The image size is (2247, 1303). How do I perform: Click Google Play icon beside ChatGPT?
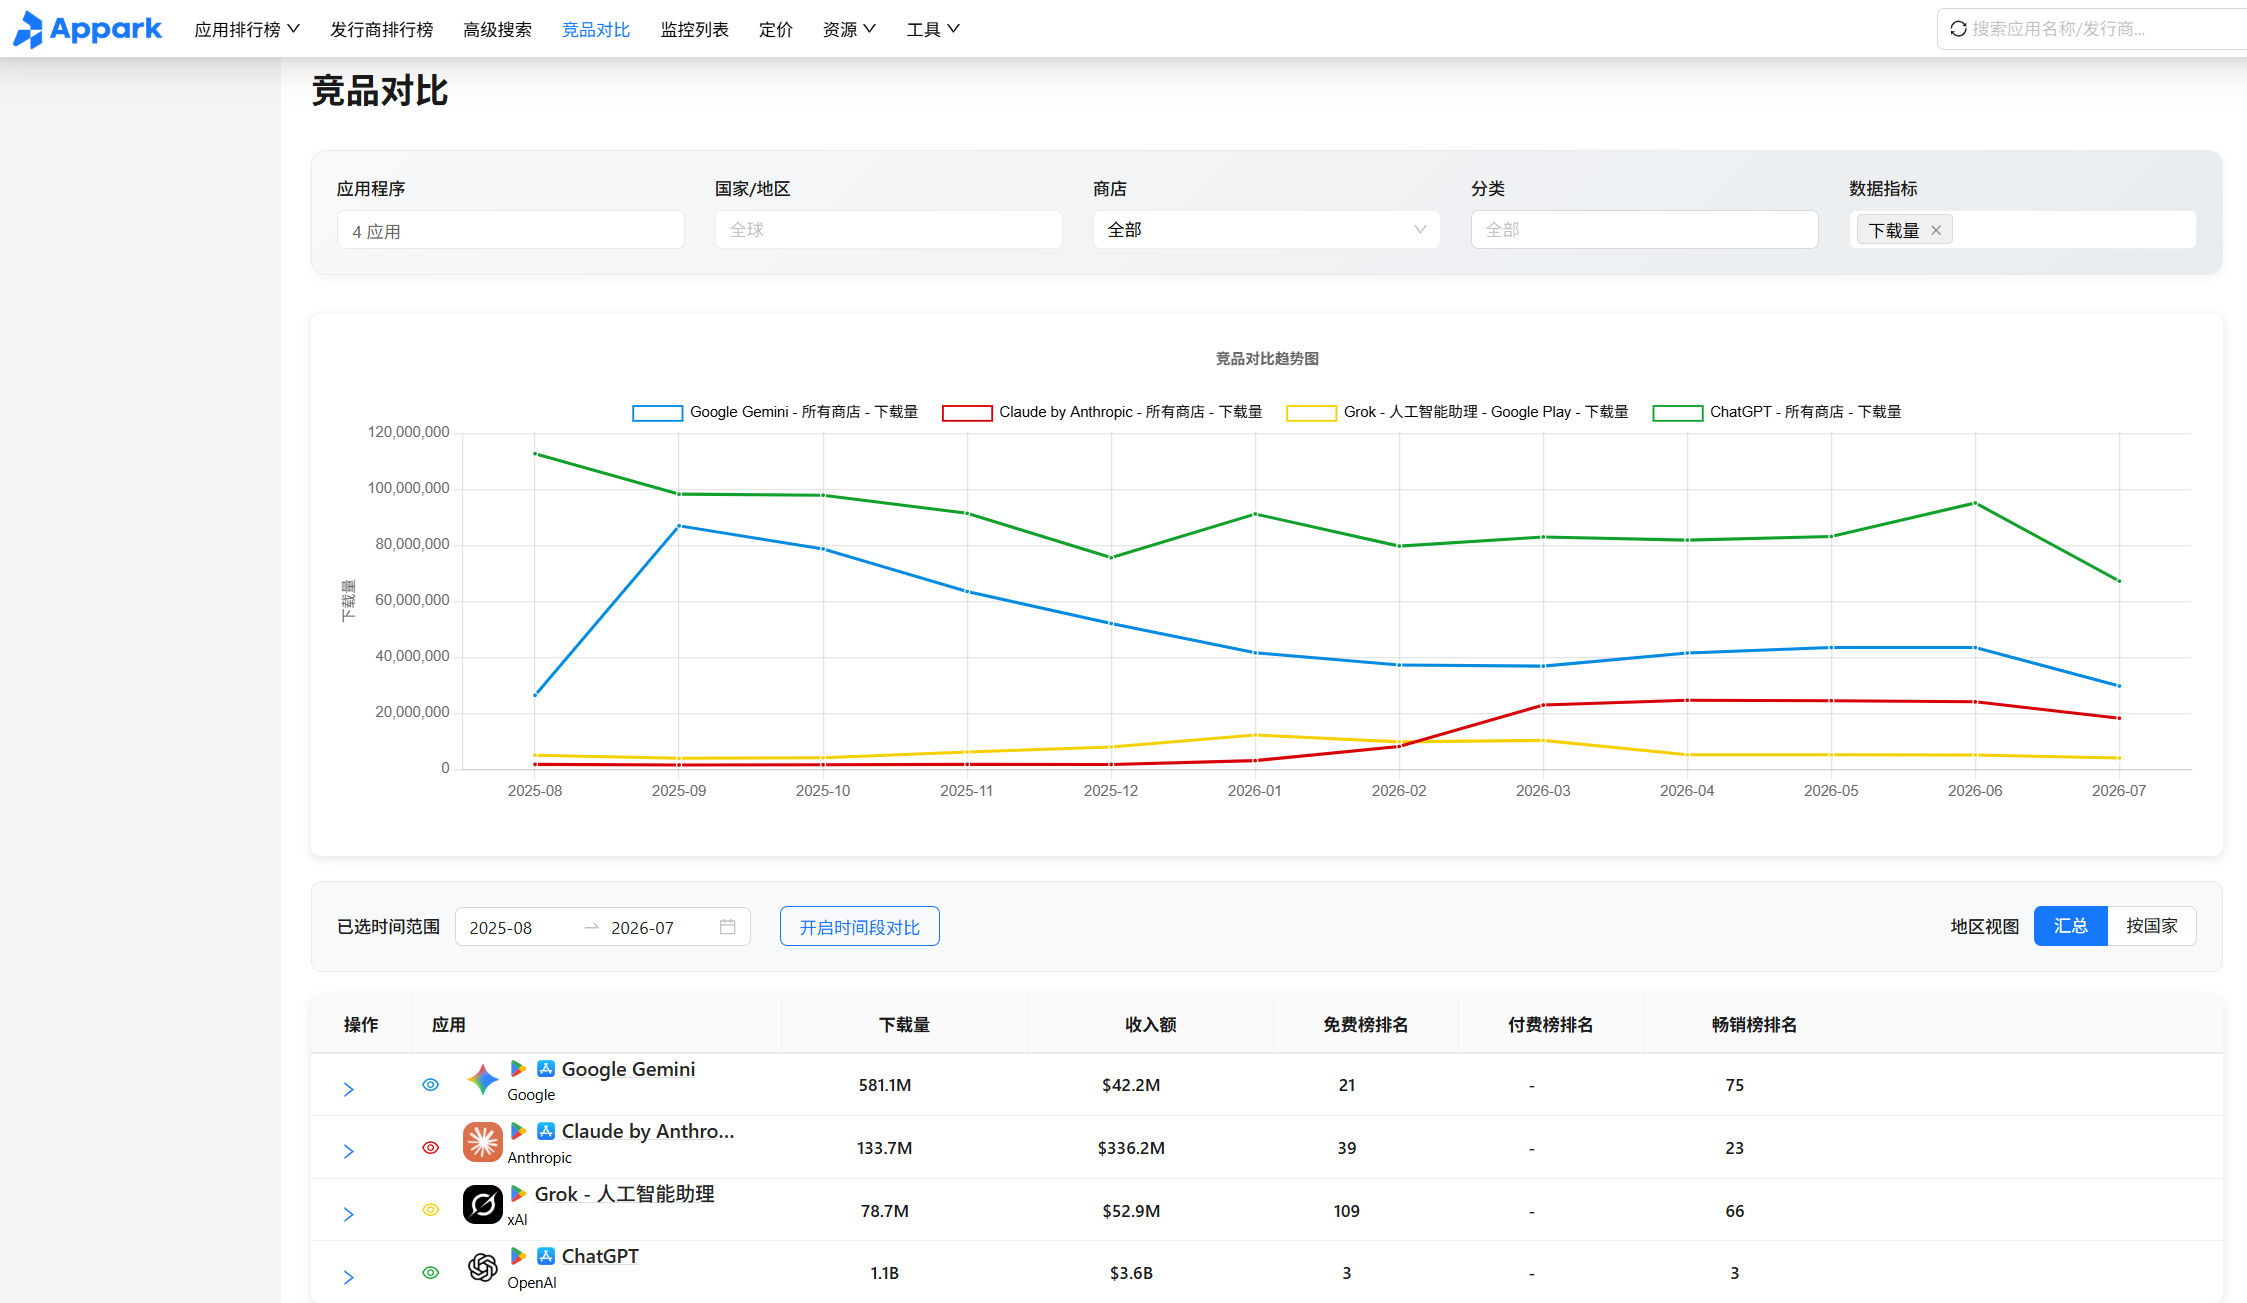[x=518, y=1255]
